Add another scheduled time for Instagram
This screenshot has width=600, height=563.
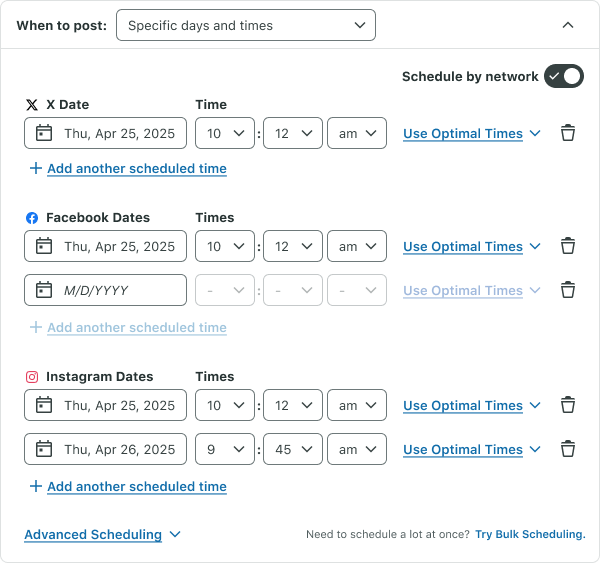pos(136,486)
